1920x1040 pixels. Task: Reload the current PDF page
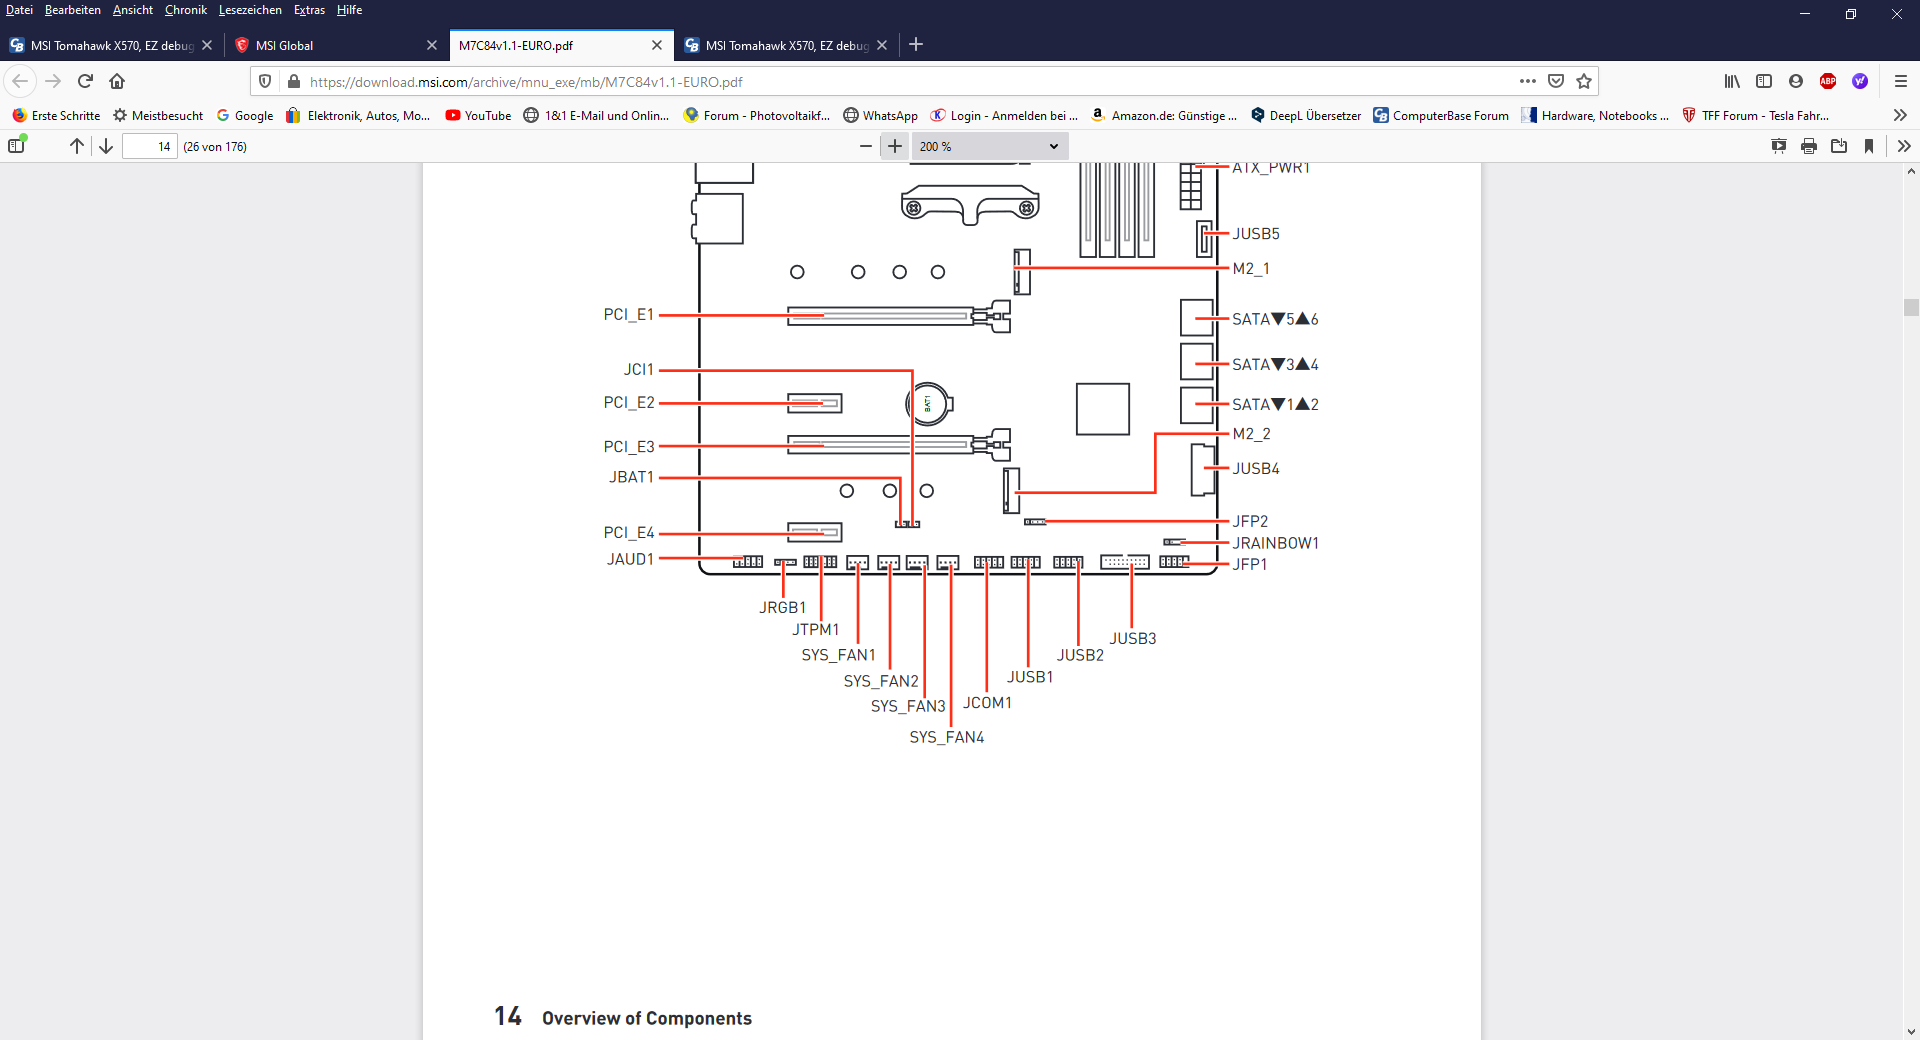(x=85, y=81)
